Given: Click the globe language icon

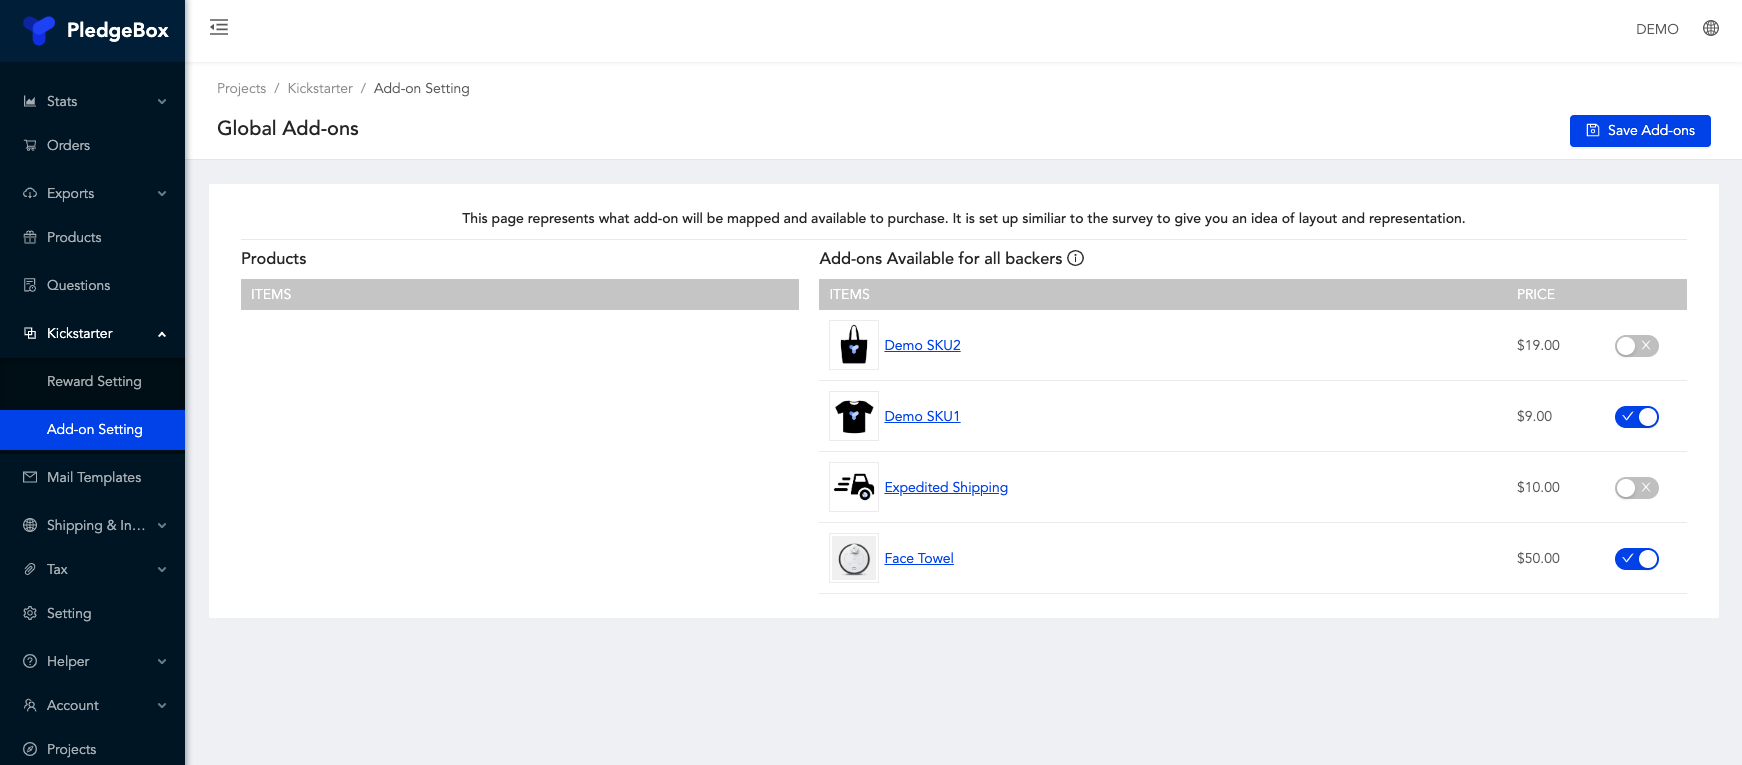Looking at the screenshot, I should 1711,28.
